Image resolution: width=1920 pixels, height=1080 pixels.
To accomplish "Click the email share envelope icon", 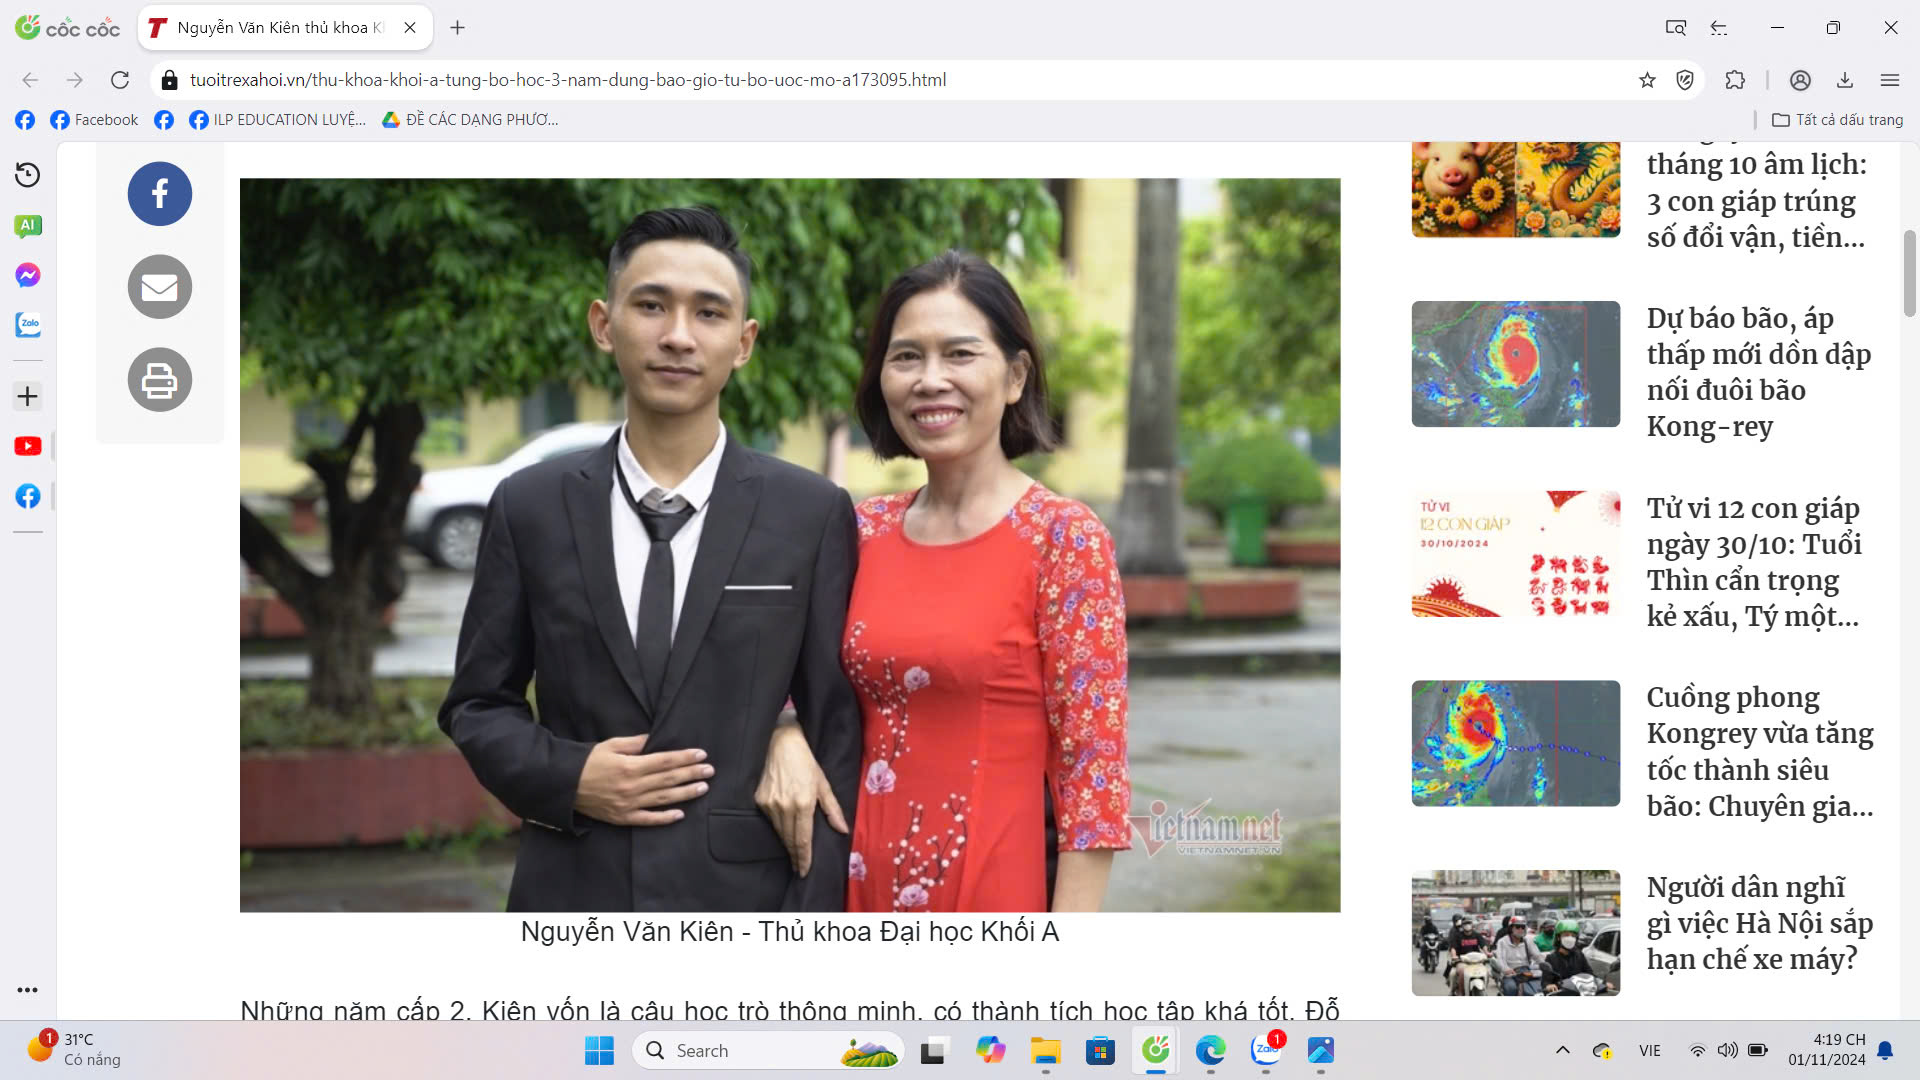I will point(160,287).
